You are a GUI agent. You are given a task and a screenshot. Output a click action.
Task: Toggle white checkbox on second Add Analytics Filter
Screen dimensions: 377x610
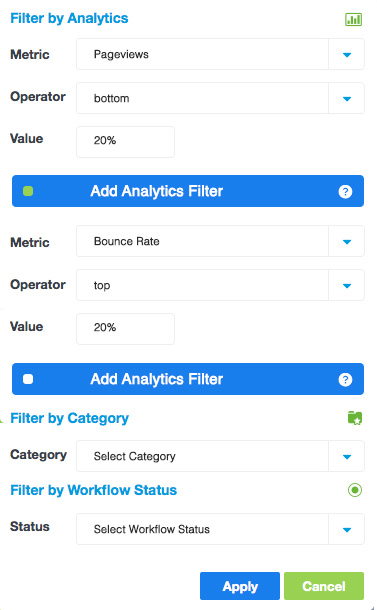[x=28, y=379]
